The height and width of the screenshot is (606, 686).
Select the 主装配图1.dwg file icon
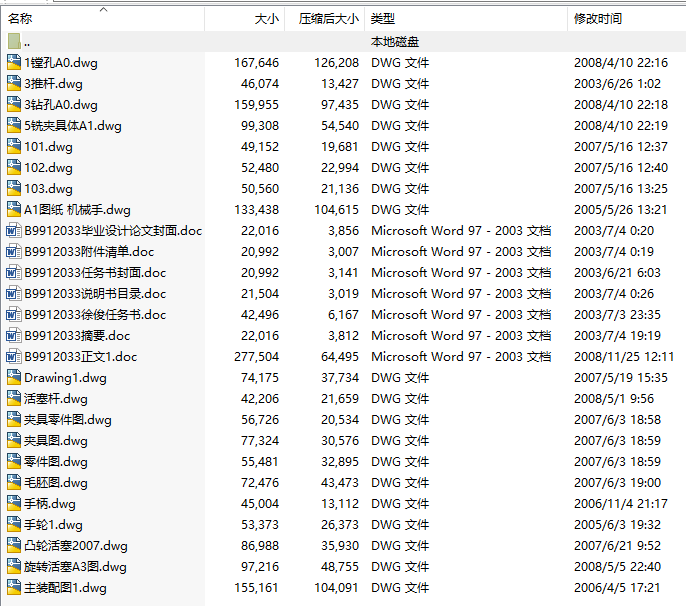pos(14,588)
